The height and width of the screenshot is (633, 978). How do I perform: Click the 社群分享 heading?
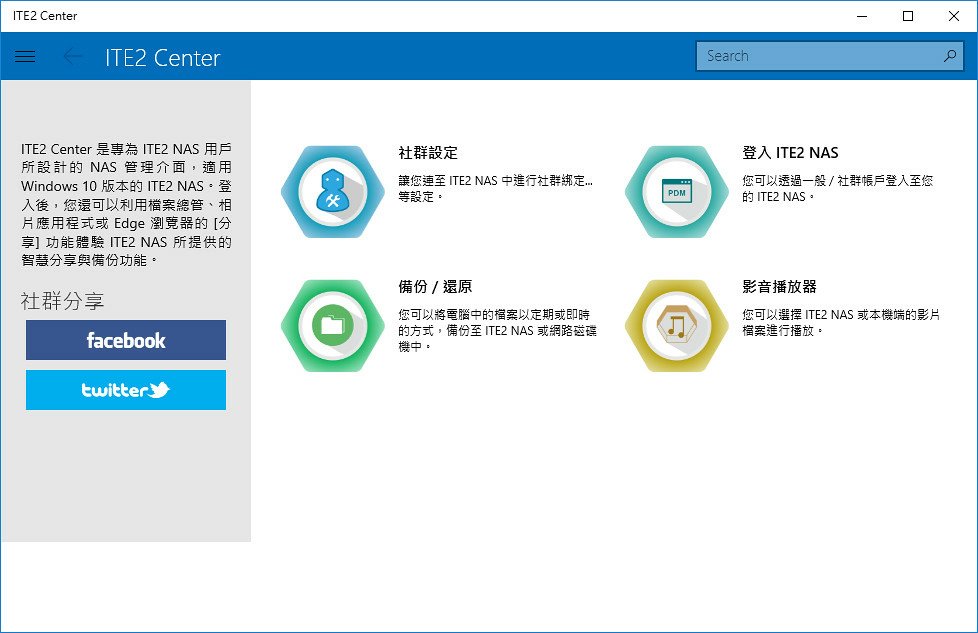[x=62, y=301]
